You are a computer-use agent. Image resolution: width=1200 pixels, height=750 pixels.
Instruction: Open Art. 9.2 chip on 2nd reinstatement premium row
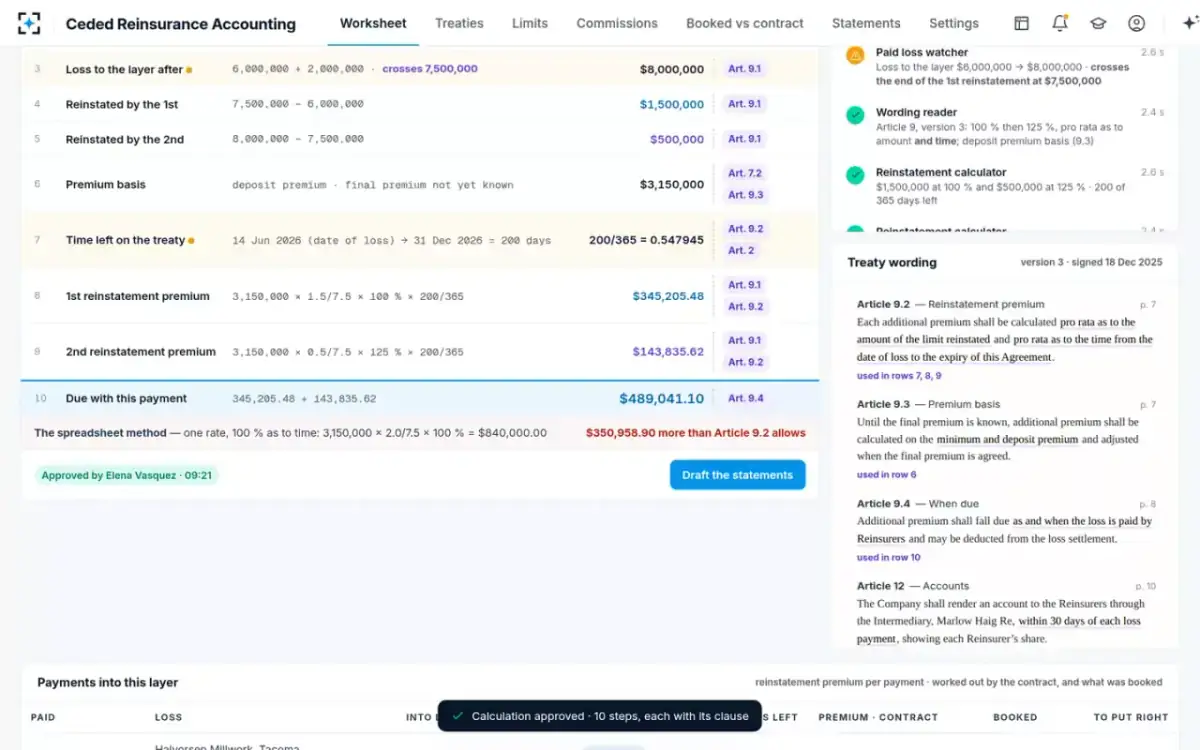(745, 363)
